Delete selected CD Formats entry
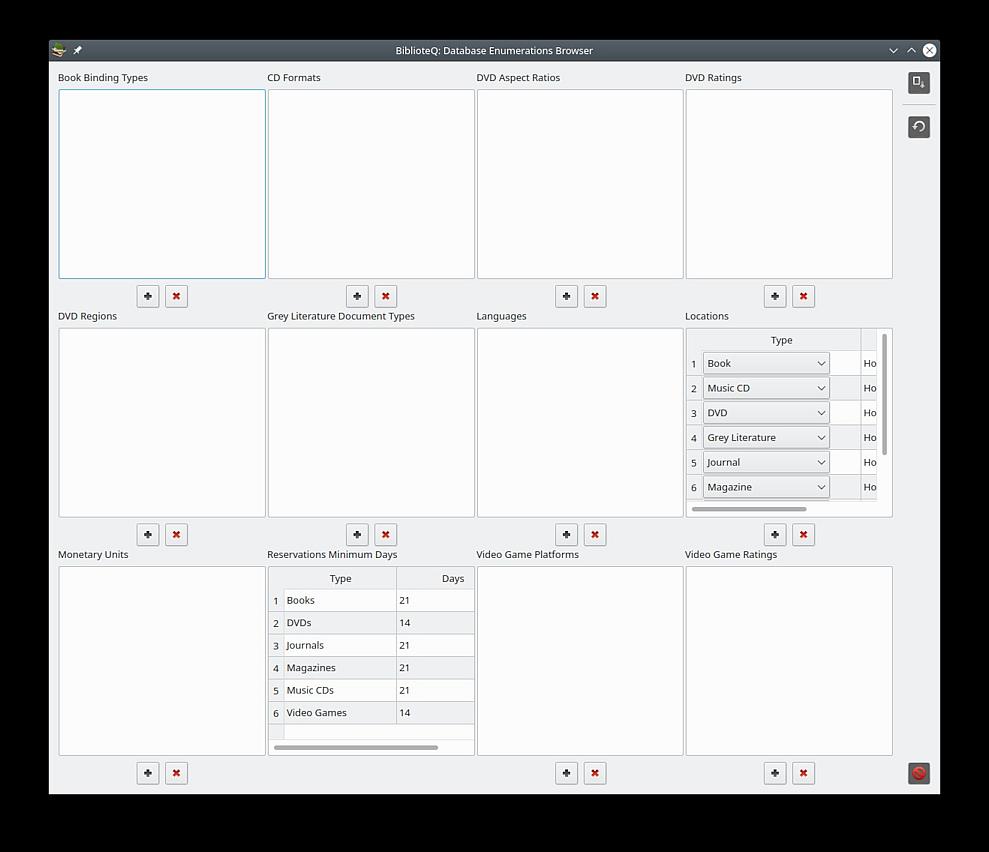Screen dimensions: 989x852 click(x=385, y=296)
